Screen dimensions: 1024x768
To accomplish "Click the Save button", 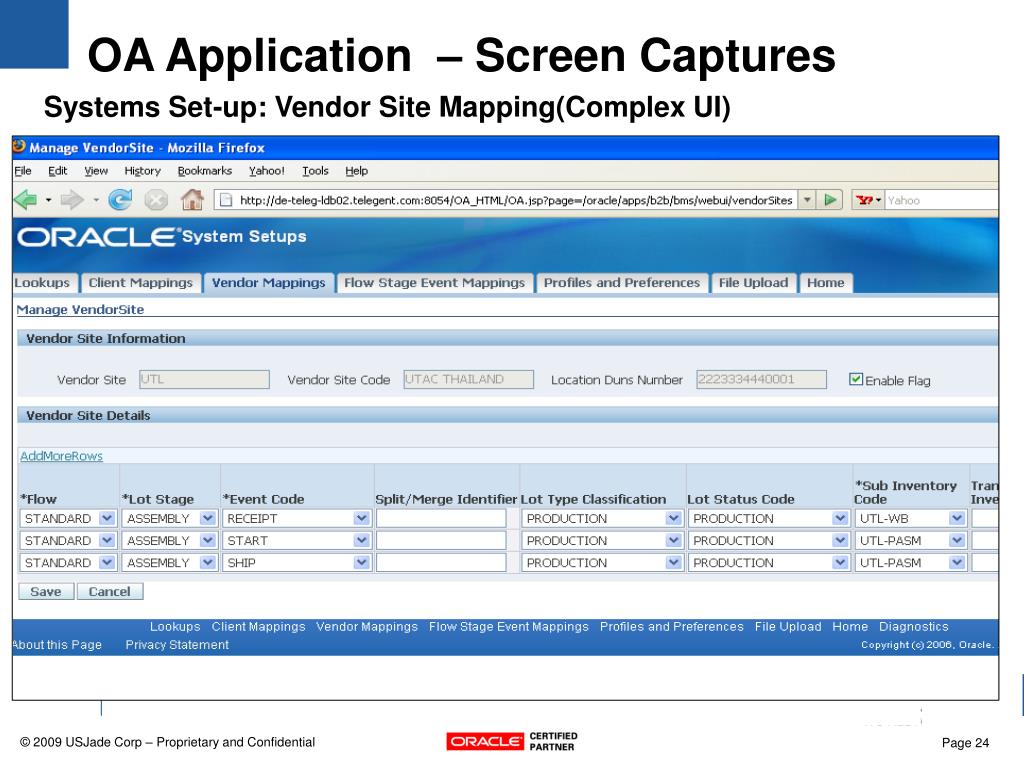I will [46, 592].
